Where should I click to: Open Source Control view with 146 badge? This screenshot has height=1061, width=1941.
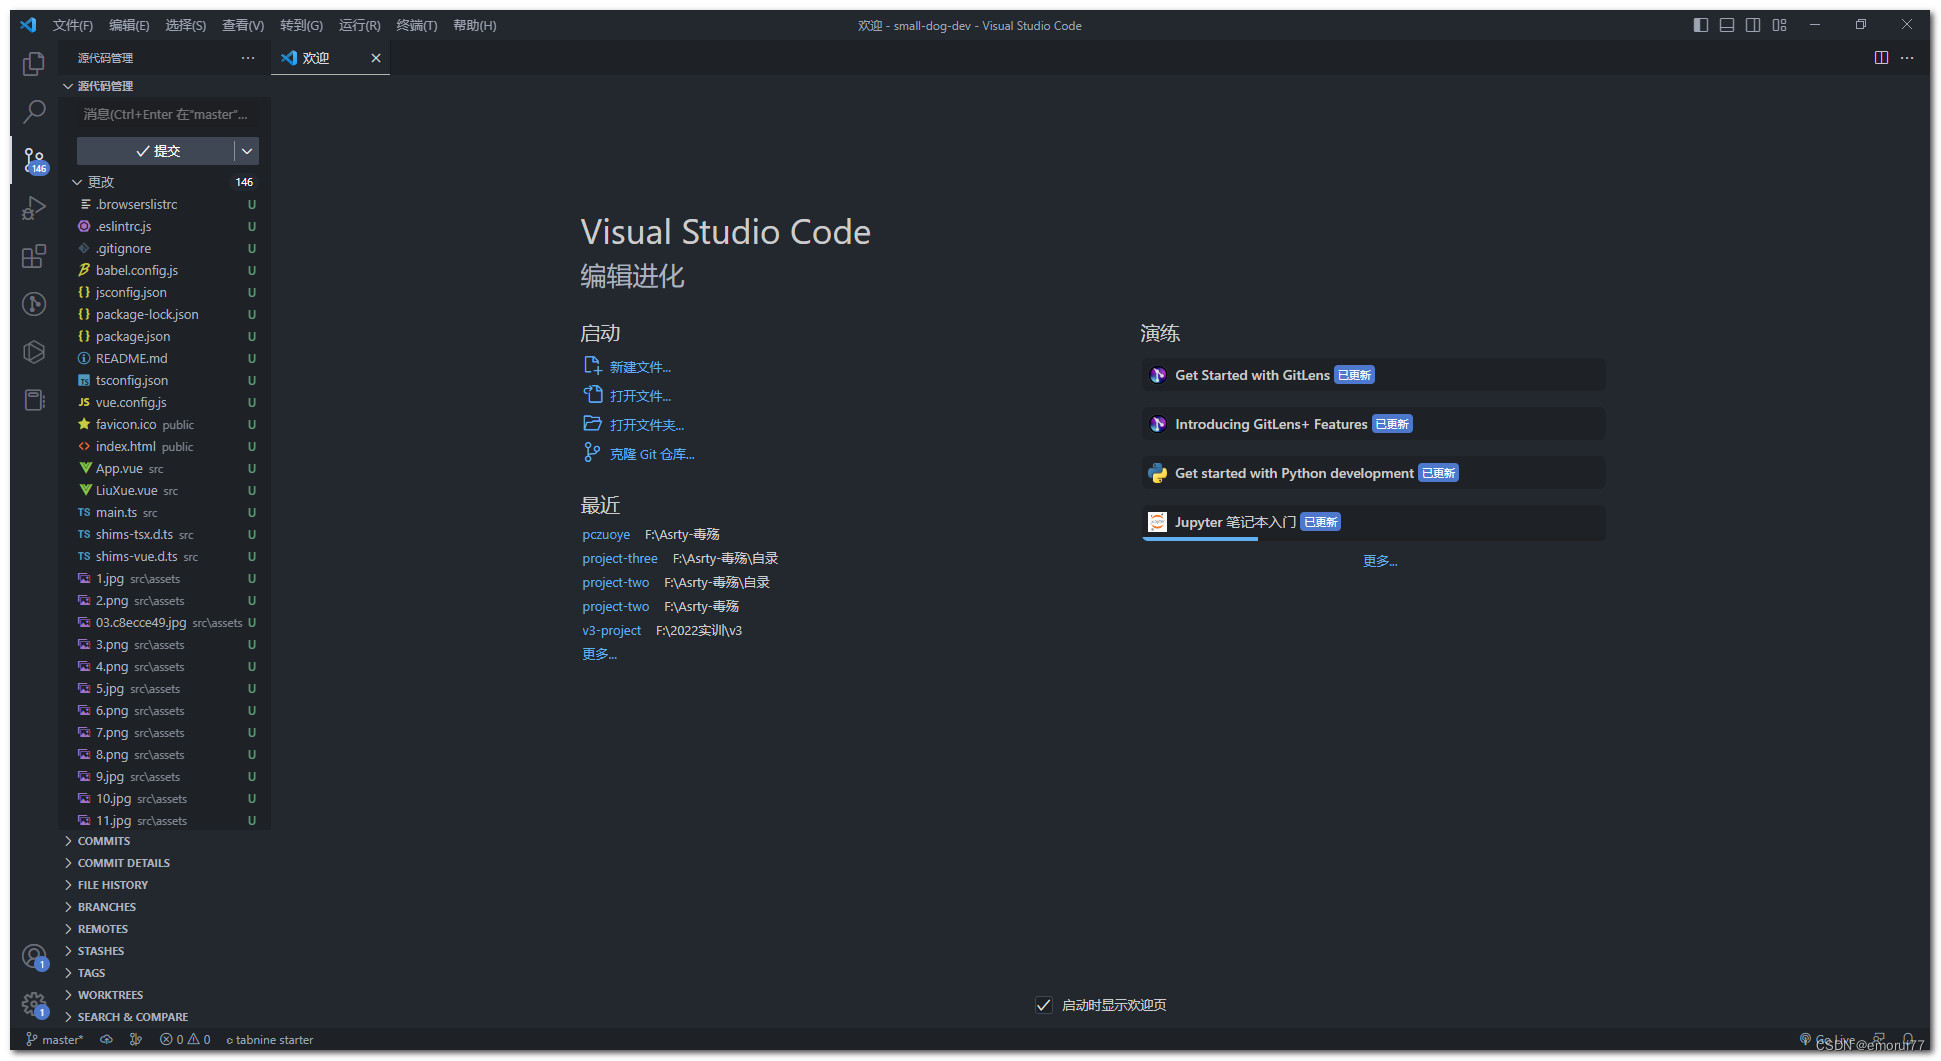[x=34, y=160]
